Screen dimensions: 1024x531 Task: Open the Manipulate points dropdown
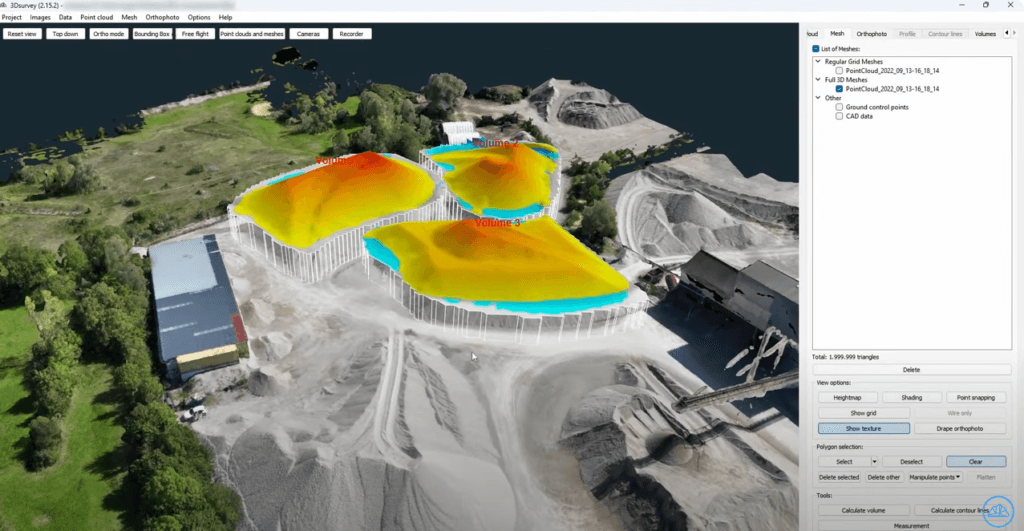(935, 477)
